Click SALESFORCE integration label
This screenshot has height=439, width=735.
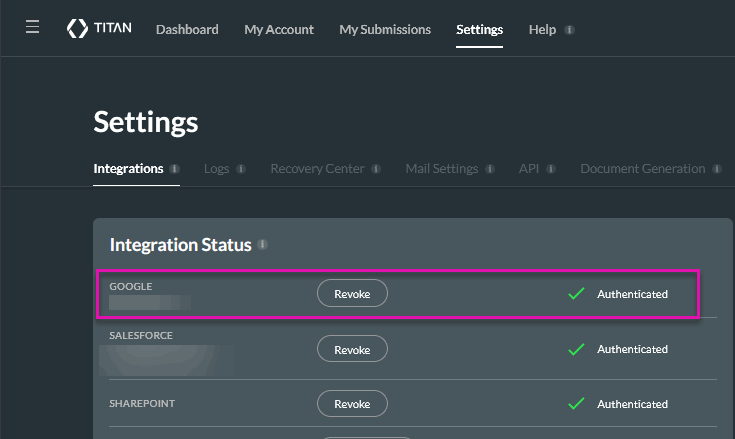[x=141, y=335]
